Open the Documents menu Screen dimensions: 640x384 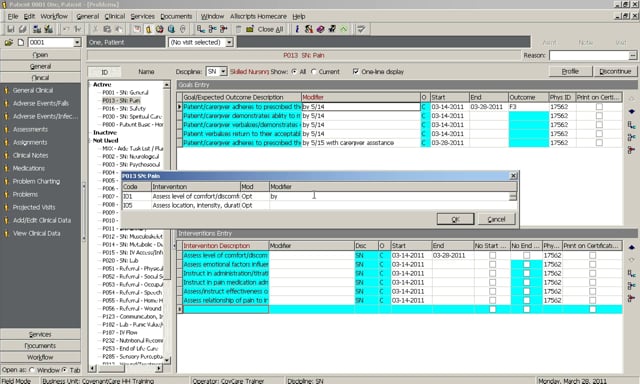(176, 16)
